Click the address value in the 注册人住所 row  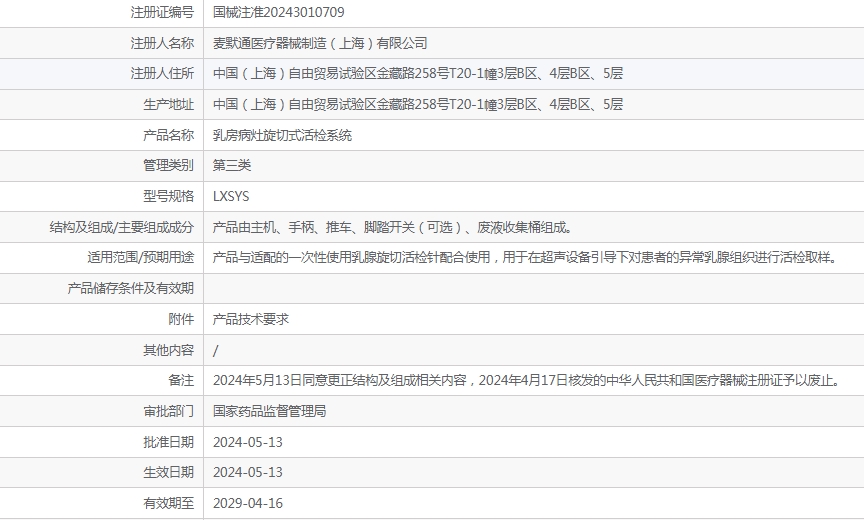click(418, 73)
